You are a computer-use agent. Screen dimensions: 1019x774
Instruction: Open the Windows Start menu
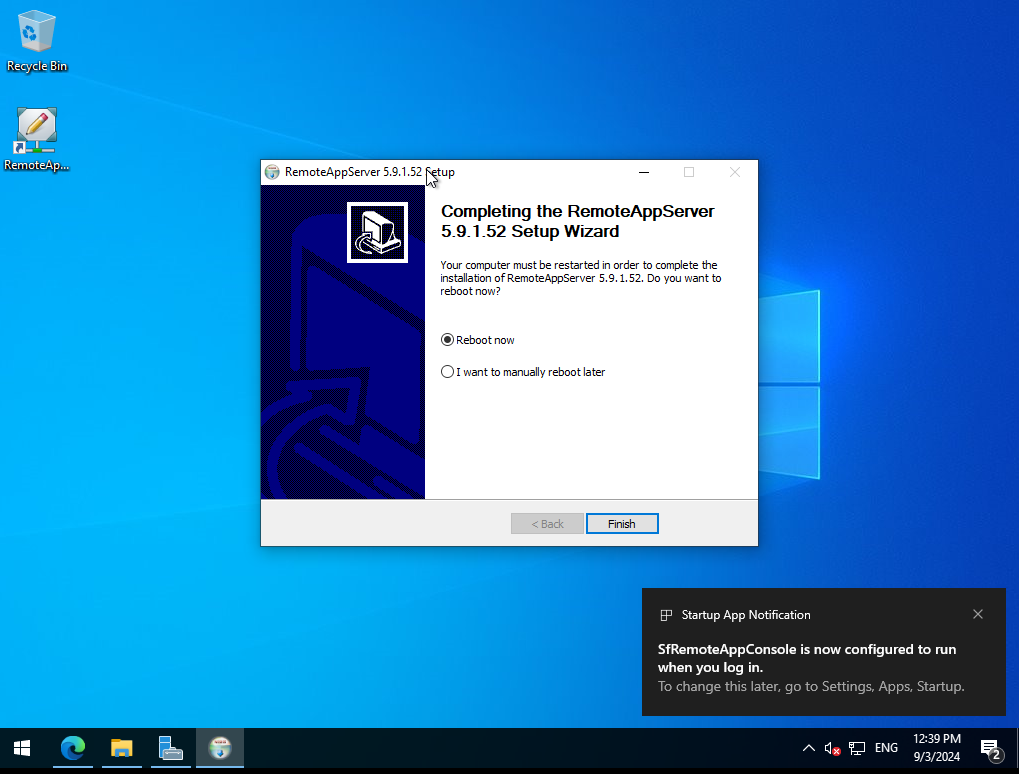pyautogui.click(x=22, y=748)
